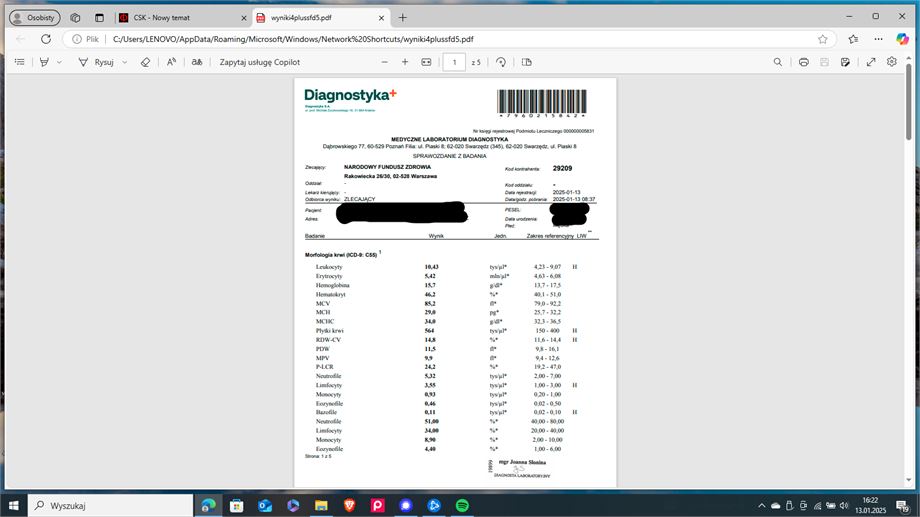Print the PDF document

(x=804, y=62)
